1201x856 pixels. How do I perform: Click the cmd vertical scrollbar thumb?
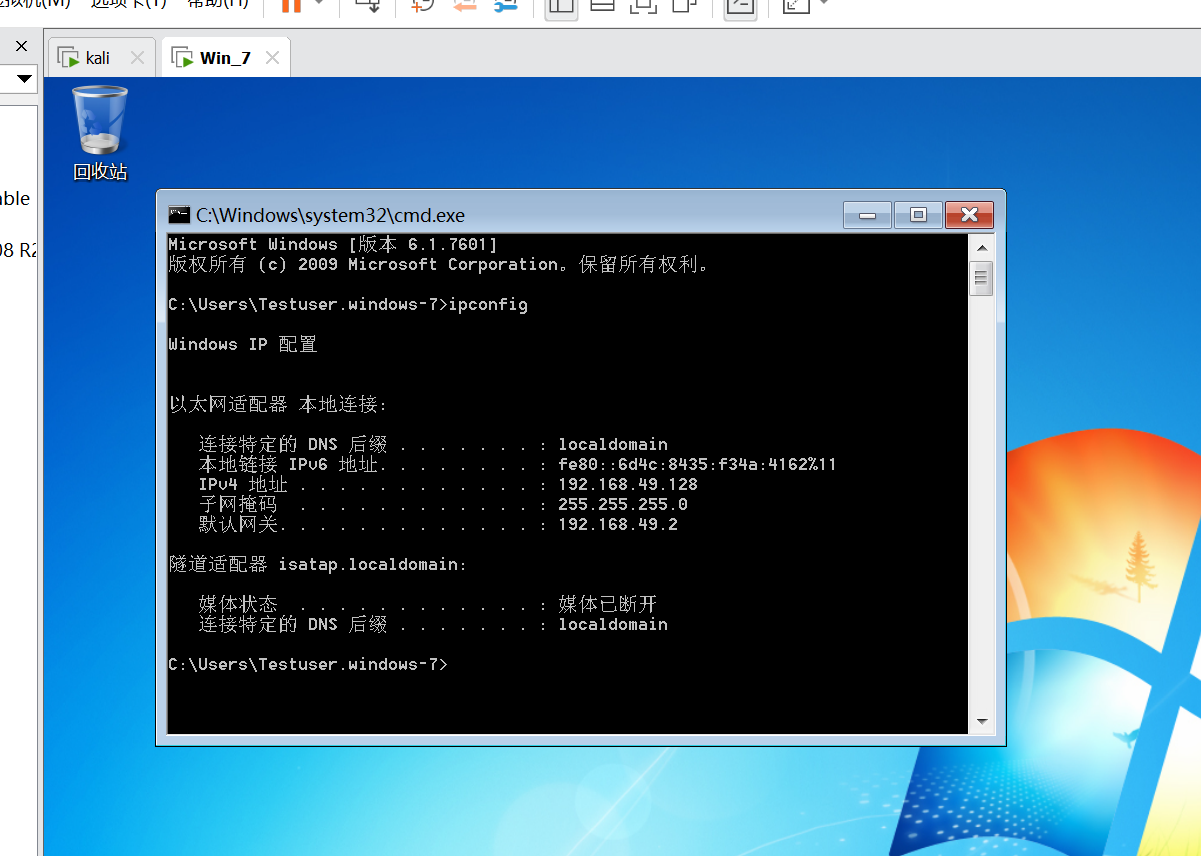coord(981,279)
